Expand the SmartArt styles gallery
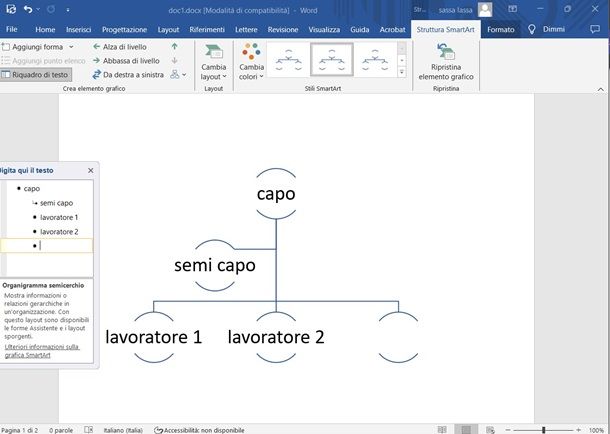 coord(401,72)
